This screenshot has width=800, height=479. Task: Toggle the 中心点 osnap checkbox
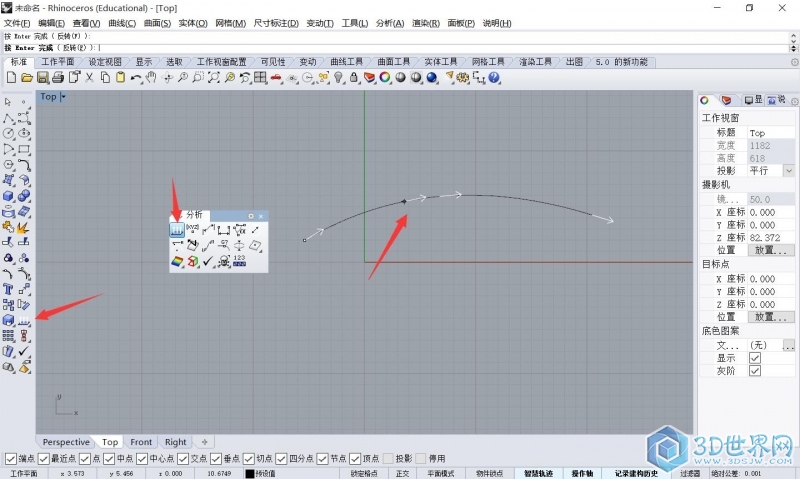(x=142, y=459)
